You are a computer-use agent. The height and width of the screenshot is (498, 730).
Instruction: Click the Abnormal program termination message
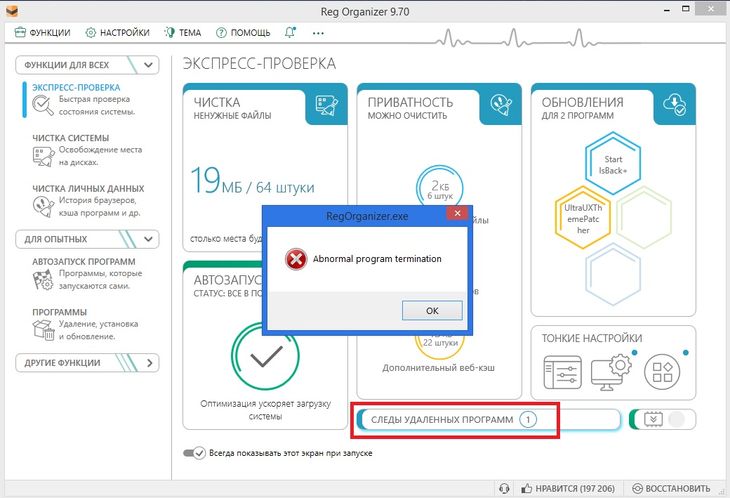click(x=377, y=259)
